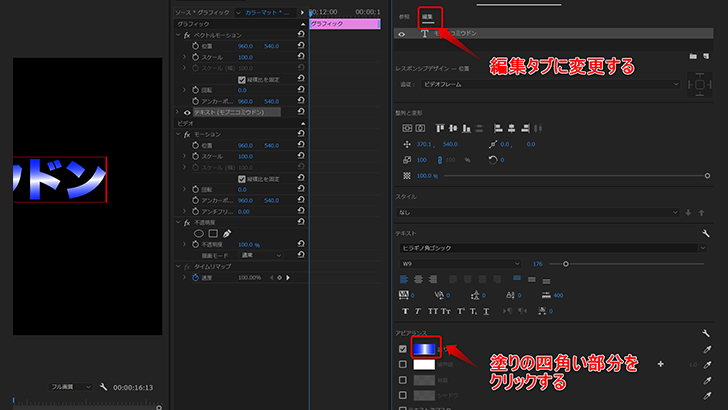Select the ソース * グラフィック source tab
The width and height of the screenshot is (728, 410).
202,13
